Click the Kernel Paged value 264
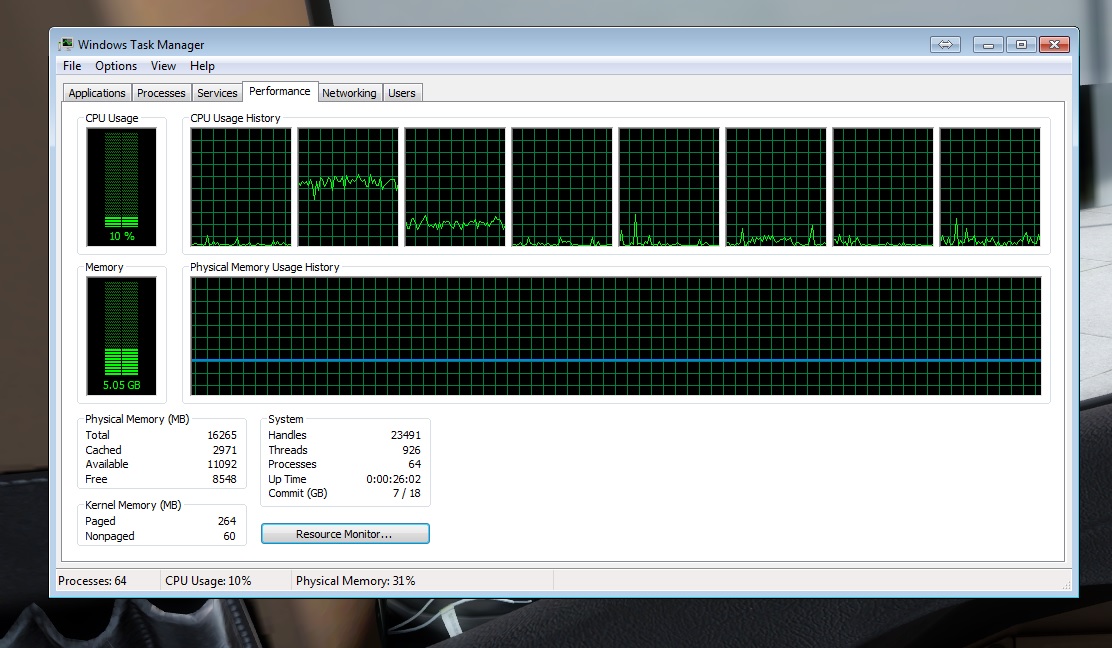Viewport: 1112px width, 648px height. [227, 521]
